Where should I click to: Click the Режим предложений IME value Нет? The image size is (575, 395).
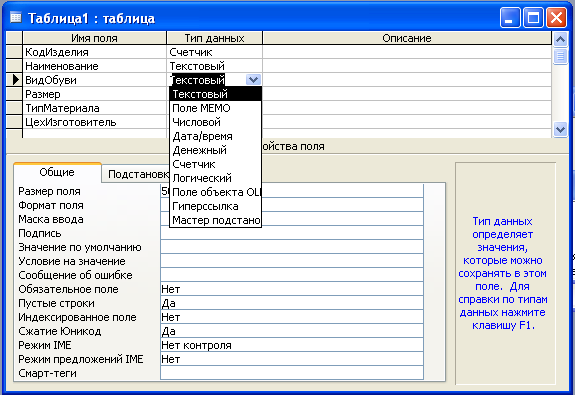pyautogui.click(x=292, y=359)
